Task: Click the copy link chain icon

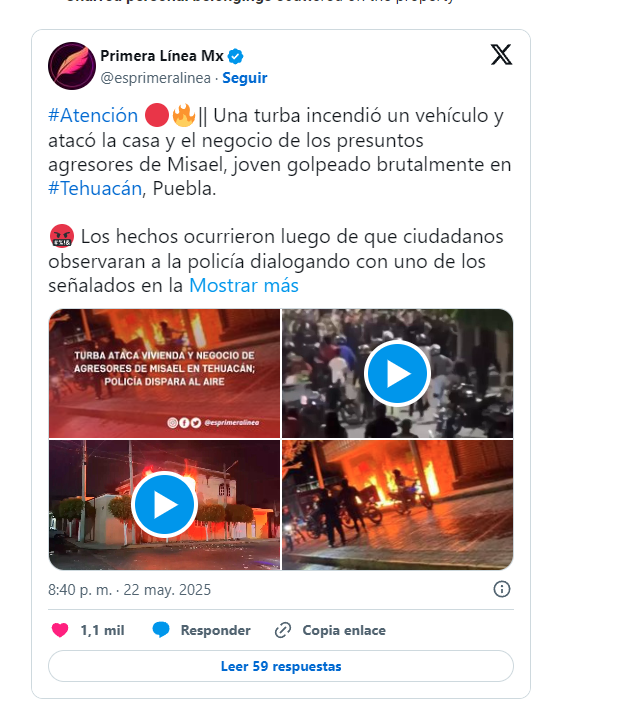Action: [283, 630]
